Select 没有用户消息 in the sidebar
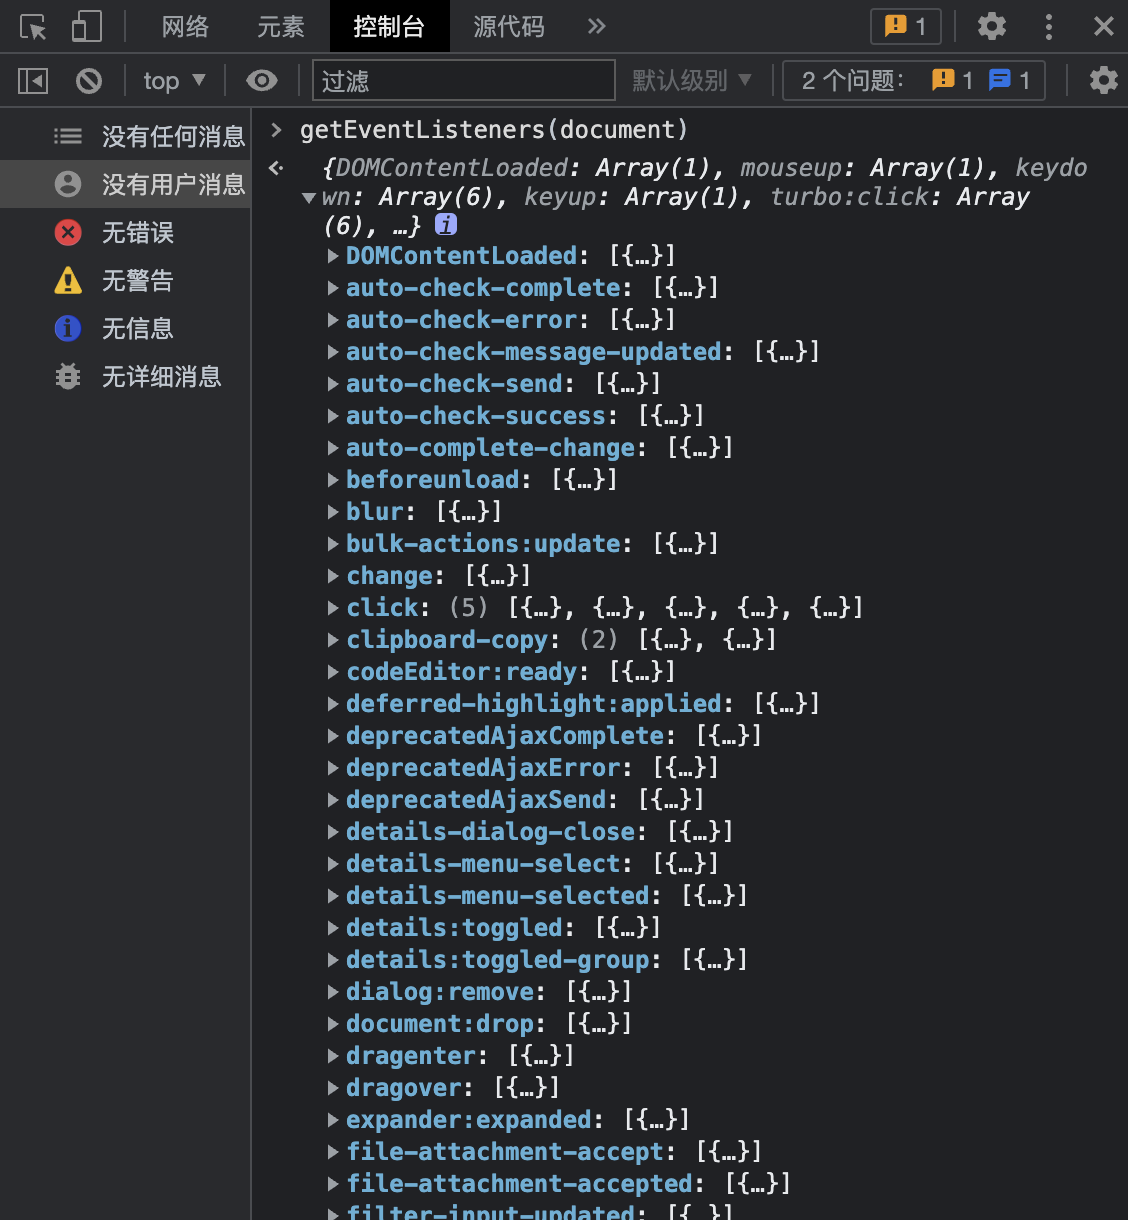This screenshot has width=1128, height=1220. click(125, 184)
